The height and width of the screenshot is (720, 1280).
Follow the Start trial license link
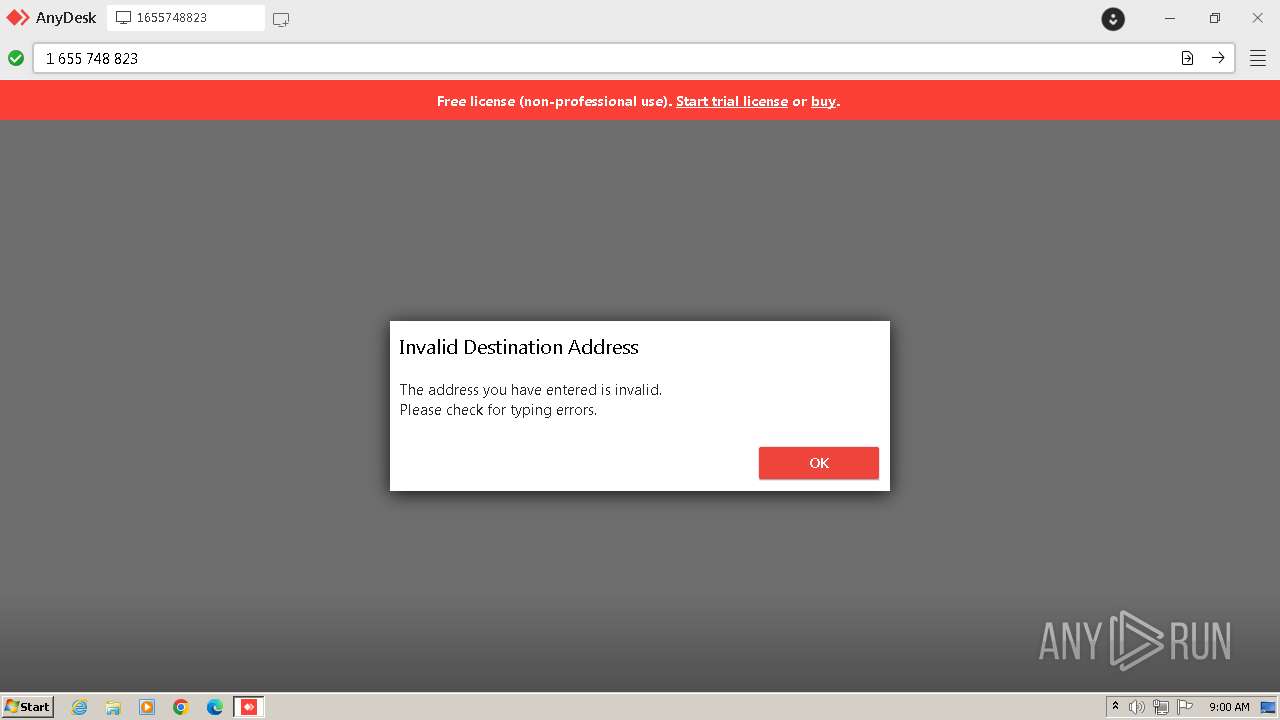pyautogui.click(x=732, y=101)
